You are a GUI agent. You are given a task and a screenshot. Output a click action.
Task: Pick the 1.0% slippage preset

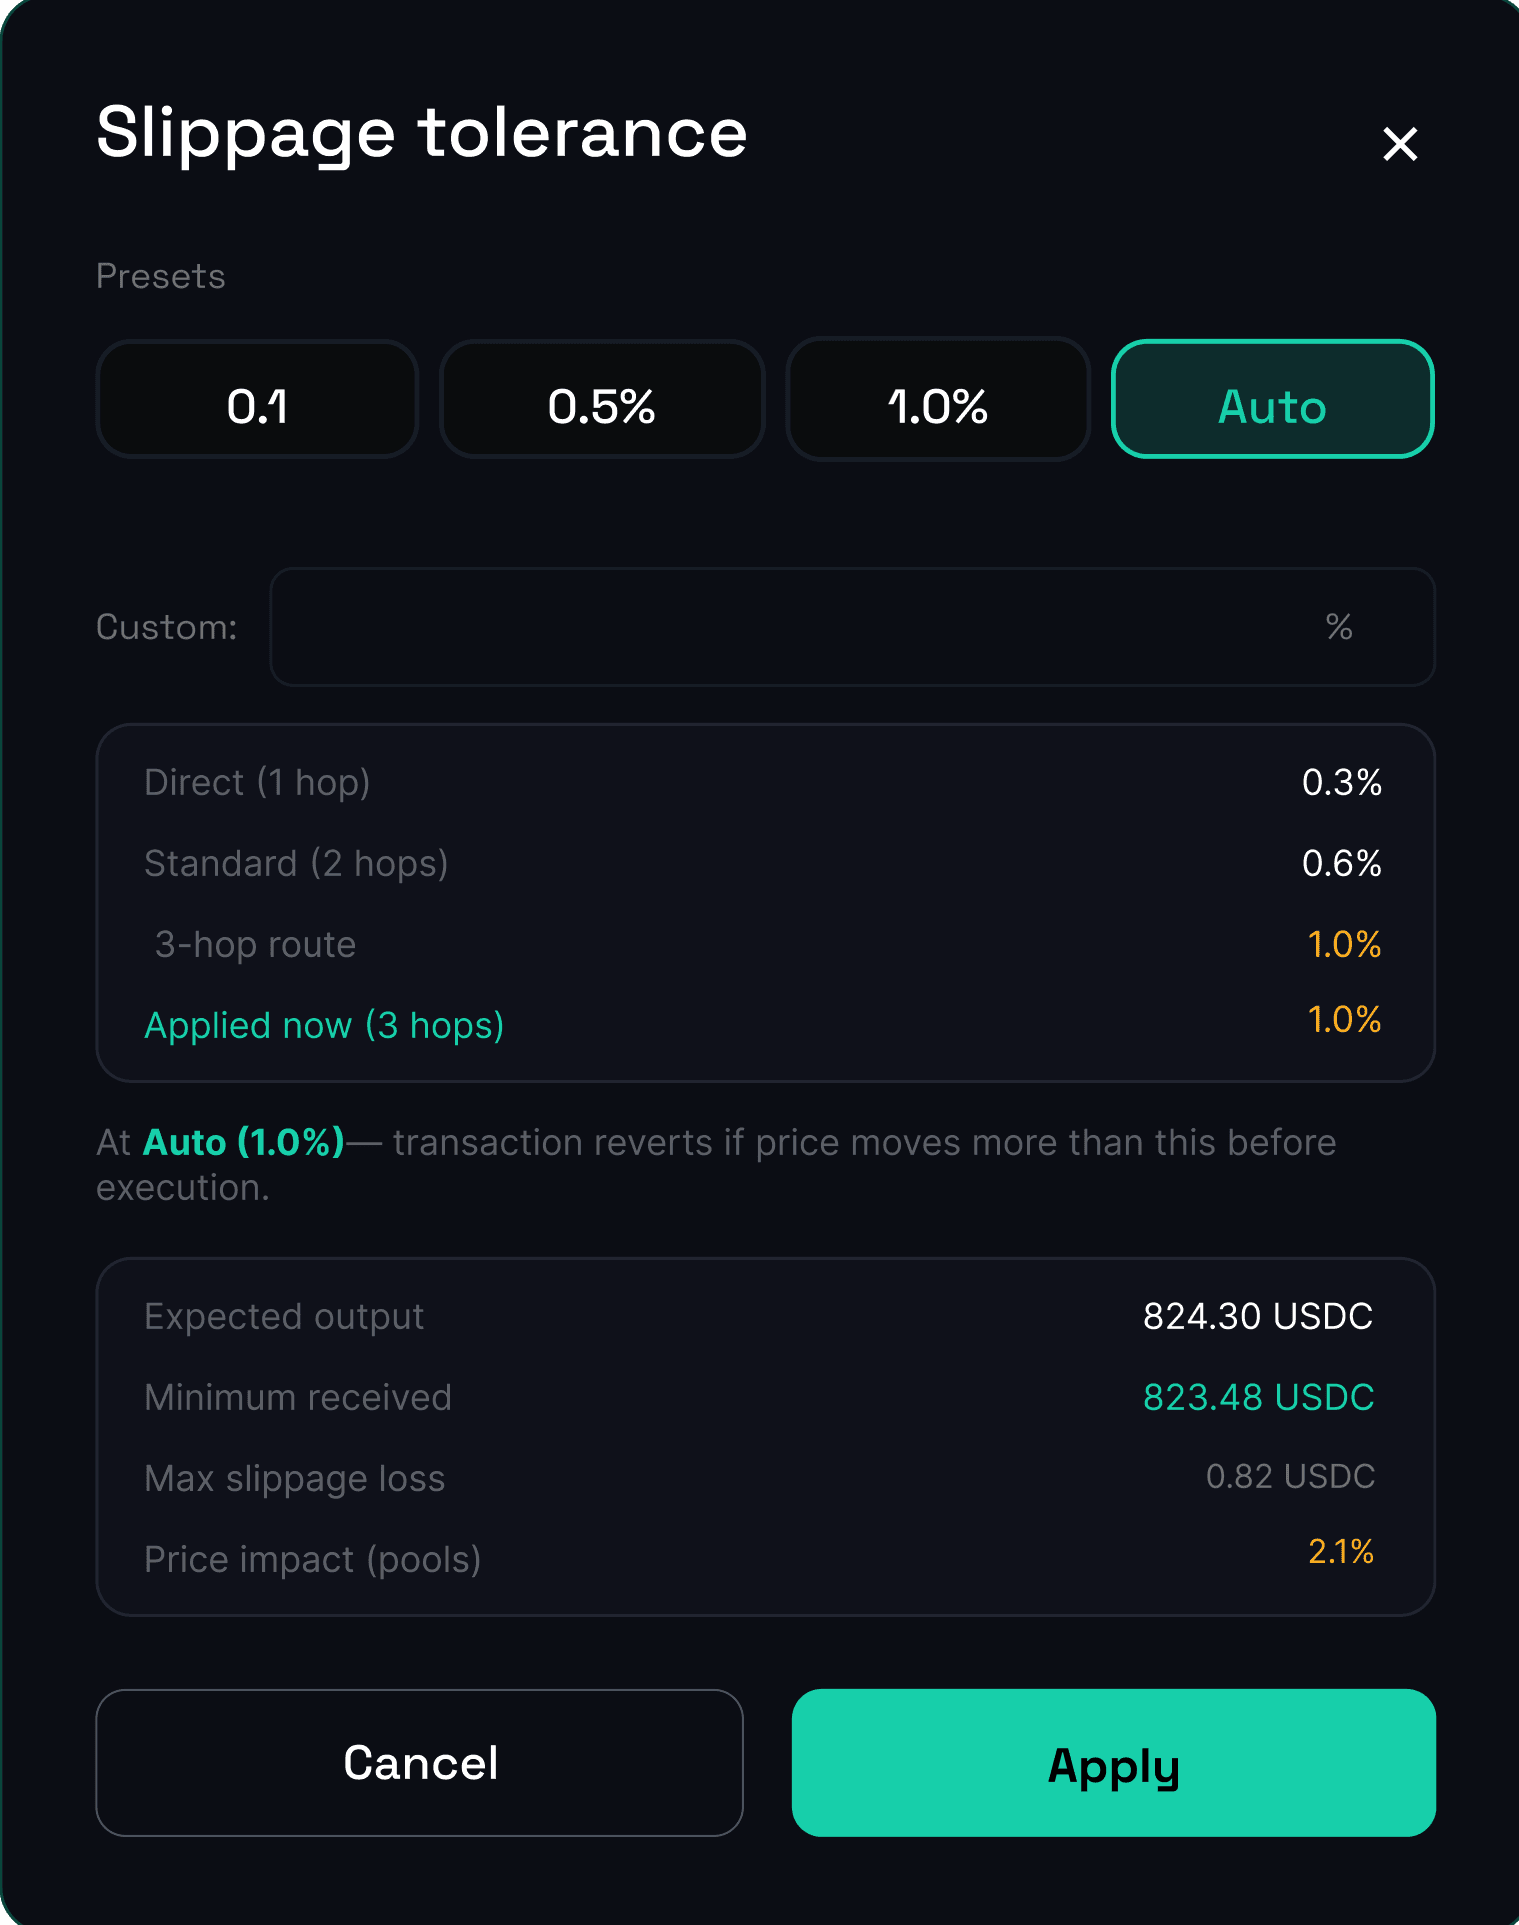coord(938,400)
